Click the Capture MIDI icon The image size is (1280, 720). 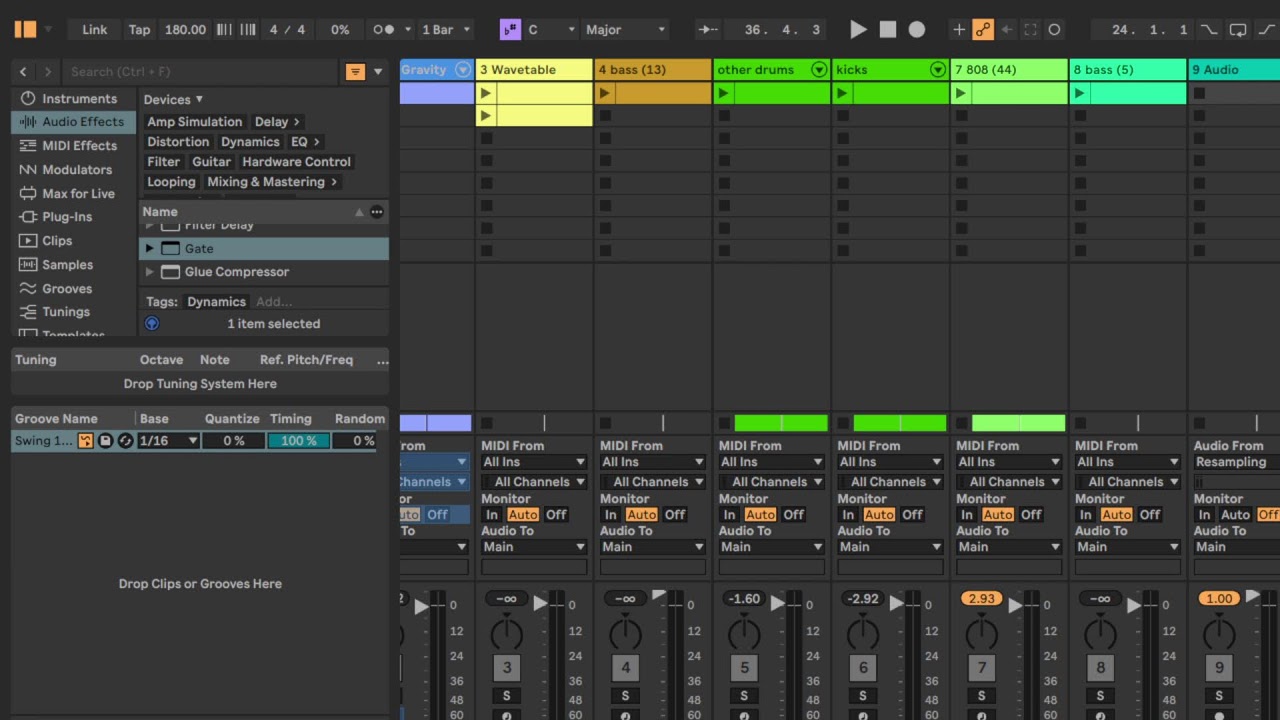1030,30
